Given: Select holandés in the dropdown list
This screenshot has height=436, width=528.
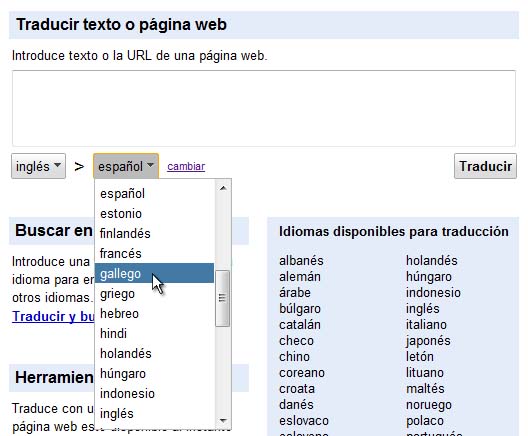Looking at the screenshot, I should 154,354.
